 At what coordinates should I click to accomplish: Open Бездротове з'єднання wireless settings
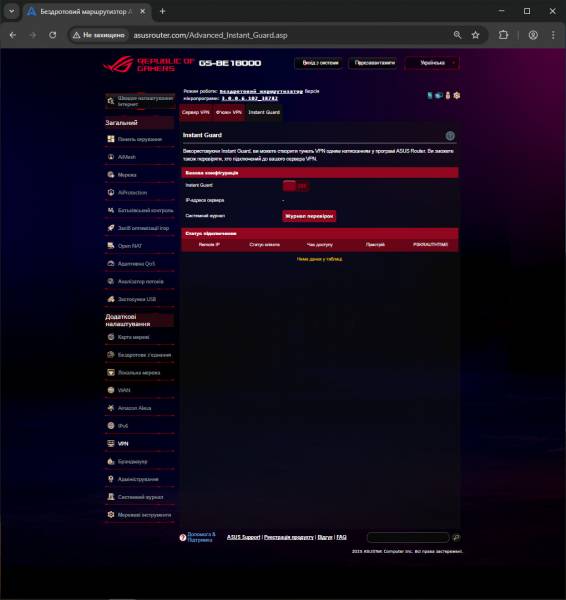[140, 355]
